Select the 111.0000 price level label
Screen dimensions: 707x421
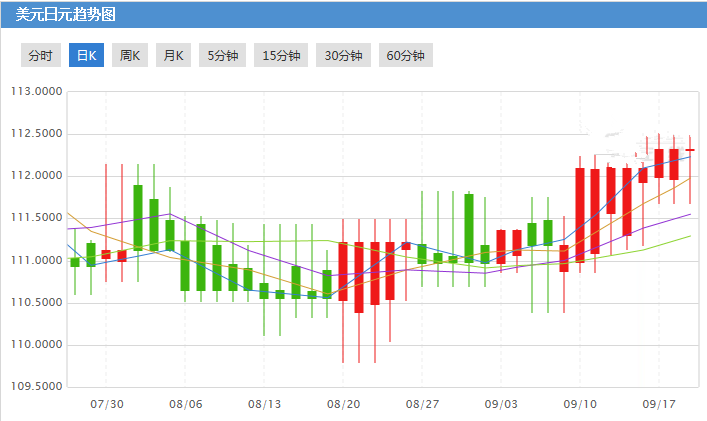36,261
